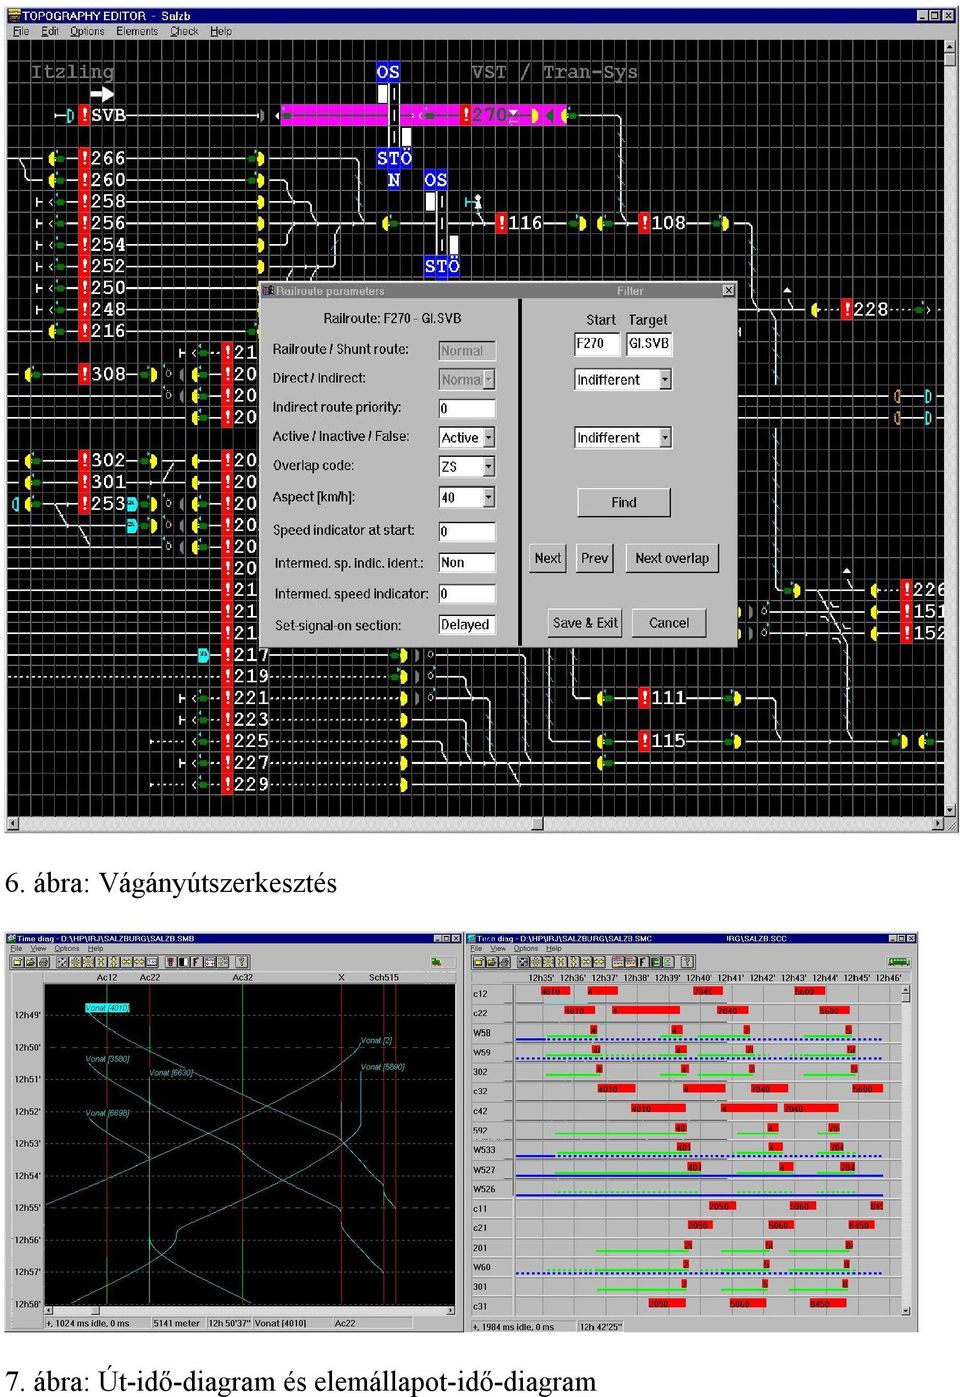Screen dimensions: 960x1397
Task: Click signal number 111
Action: click(x=668, y=698)
